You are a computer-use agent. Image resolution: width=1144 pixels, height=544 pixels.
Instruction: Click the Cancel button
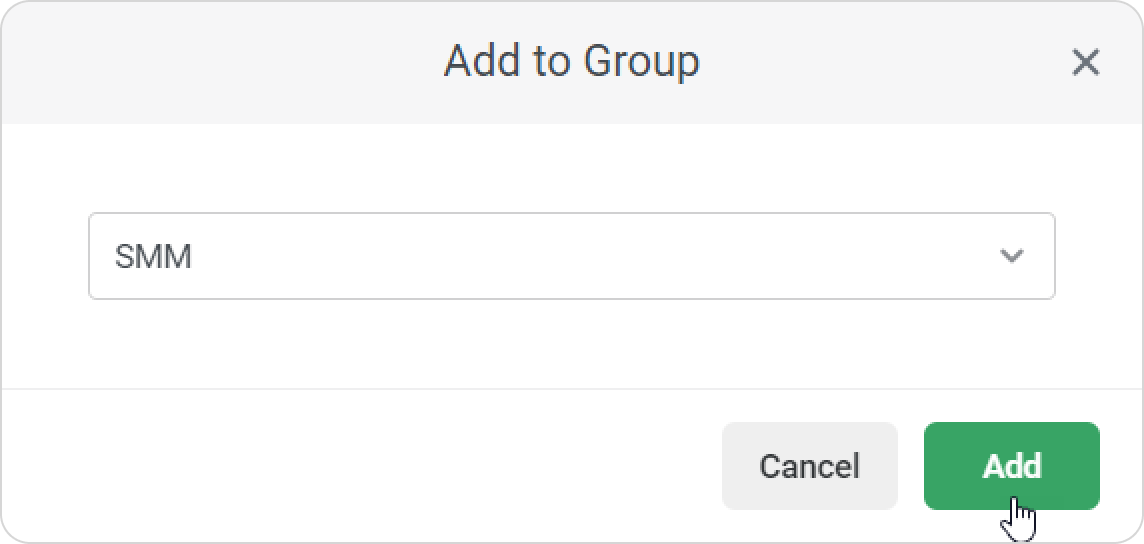pos(809,466)
